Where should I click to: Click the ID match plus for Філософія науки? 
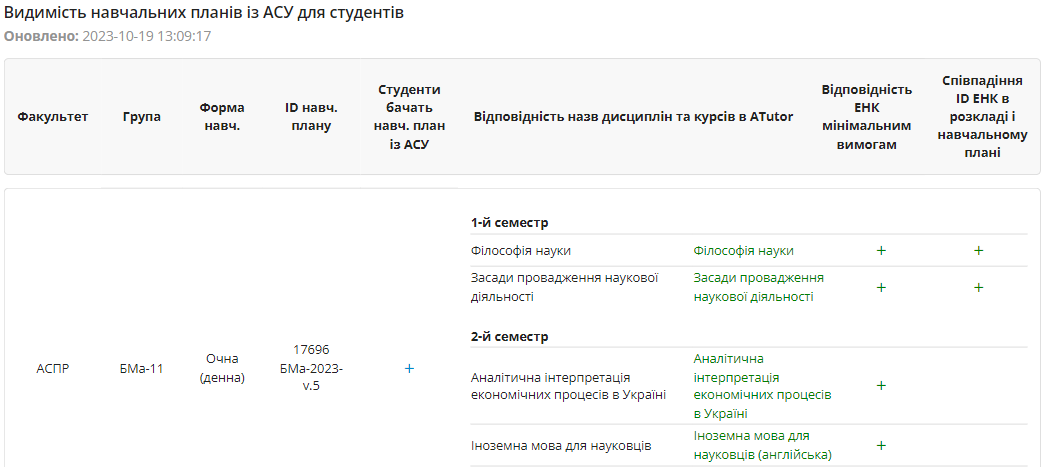click(978, 251)
